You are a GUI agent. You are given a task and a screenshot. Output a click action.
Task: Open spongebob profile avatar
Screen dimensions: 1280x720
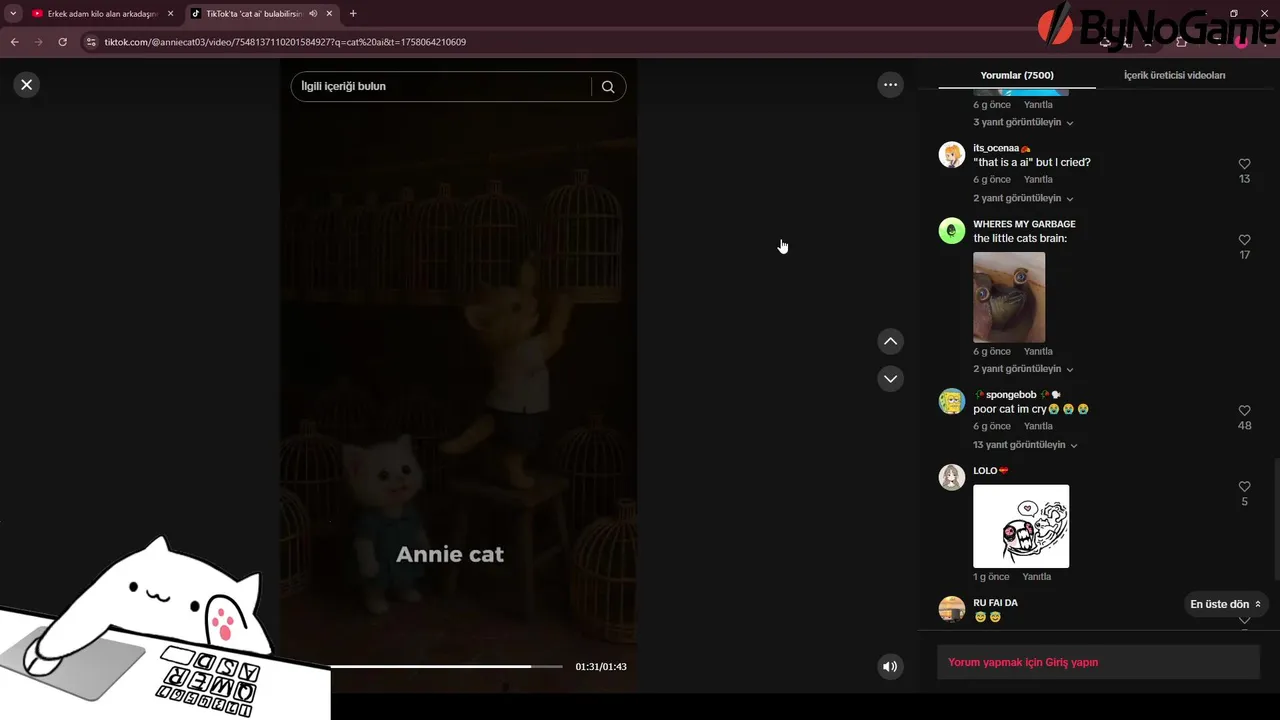[952, 402]
